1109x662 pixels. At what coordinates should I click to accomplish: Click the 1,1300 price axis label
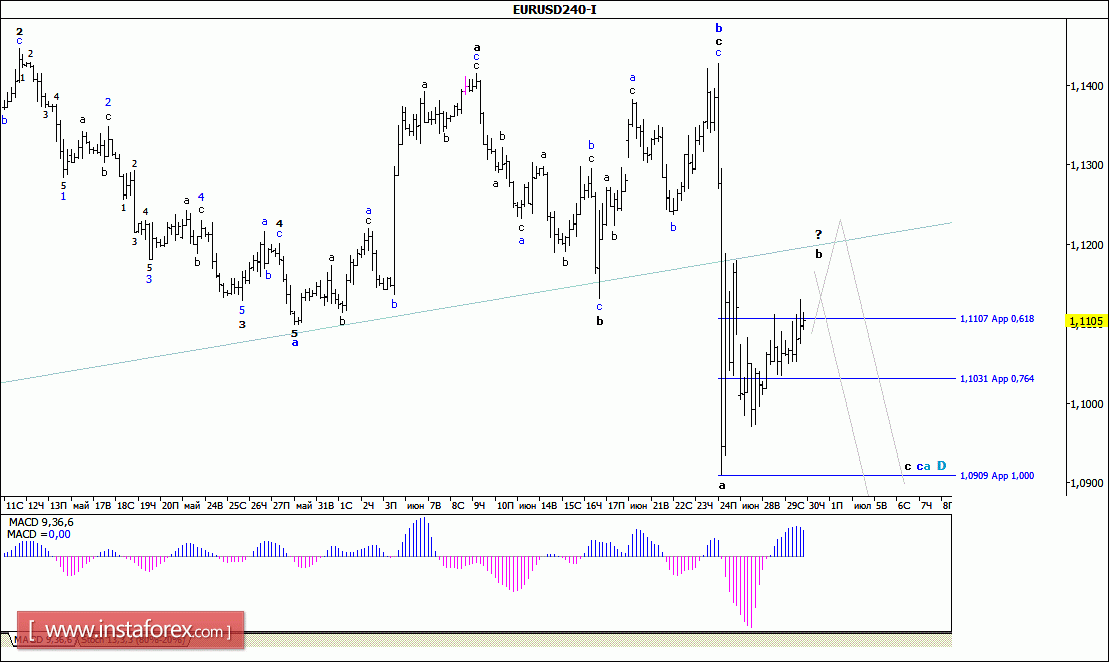tap(1086, 166)
